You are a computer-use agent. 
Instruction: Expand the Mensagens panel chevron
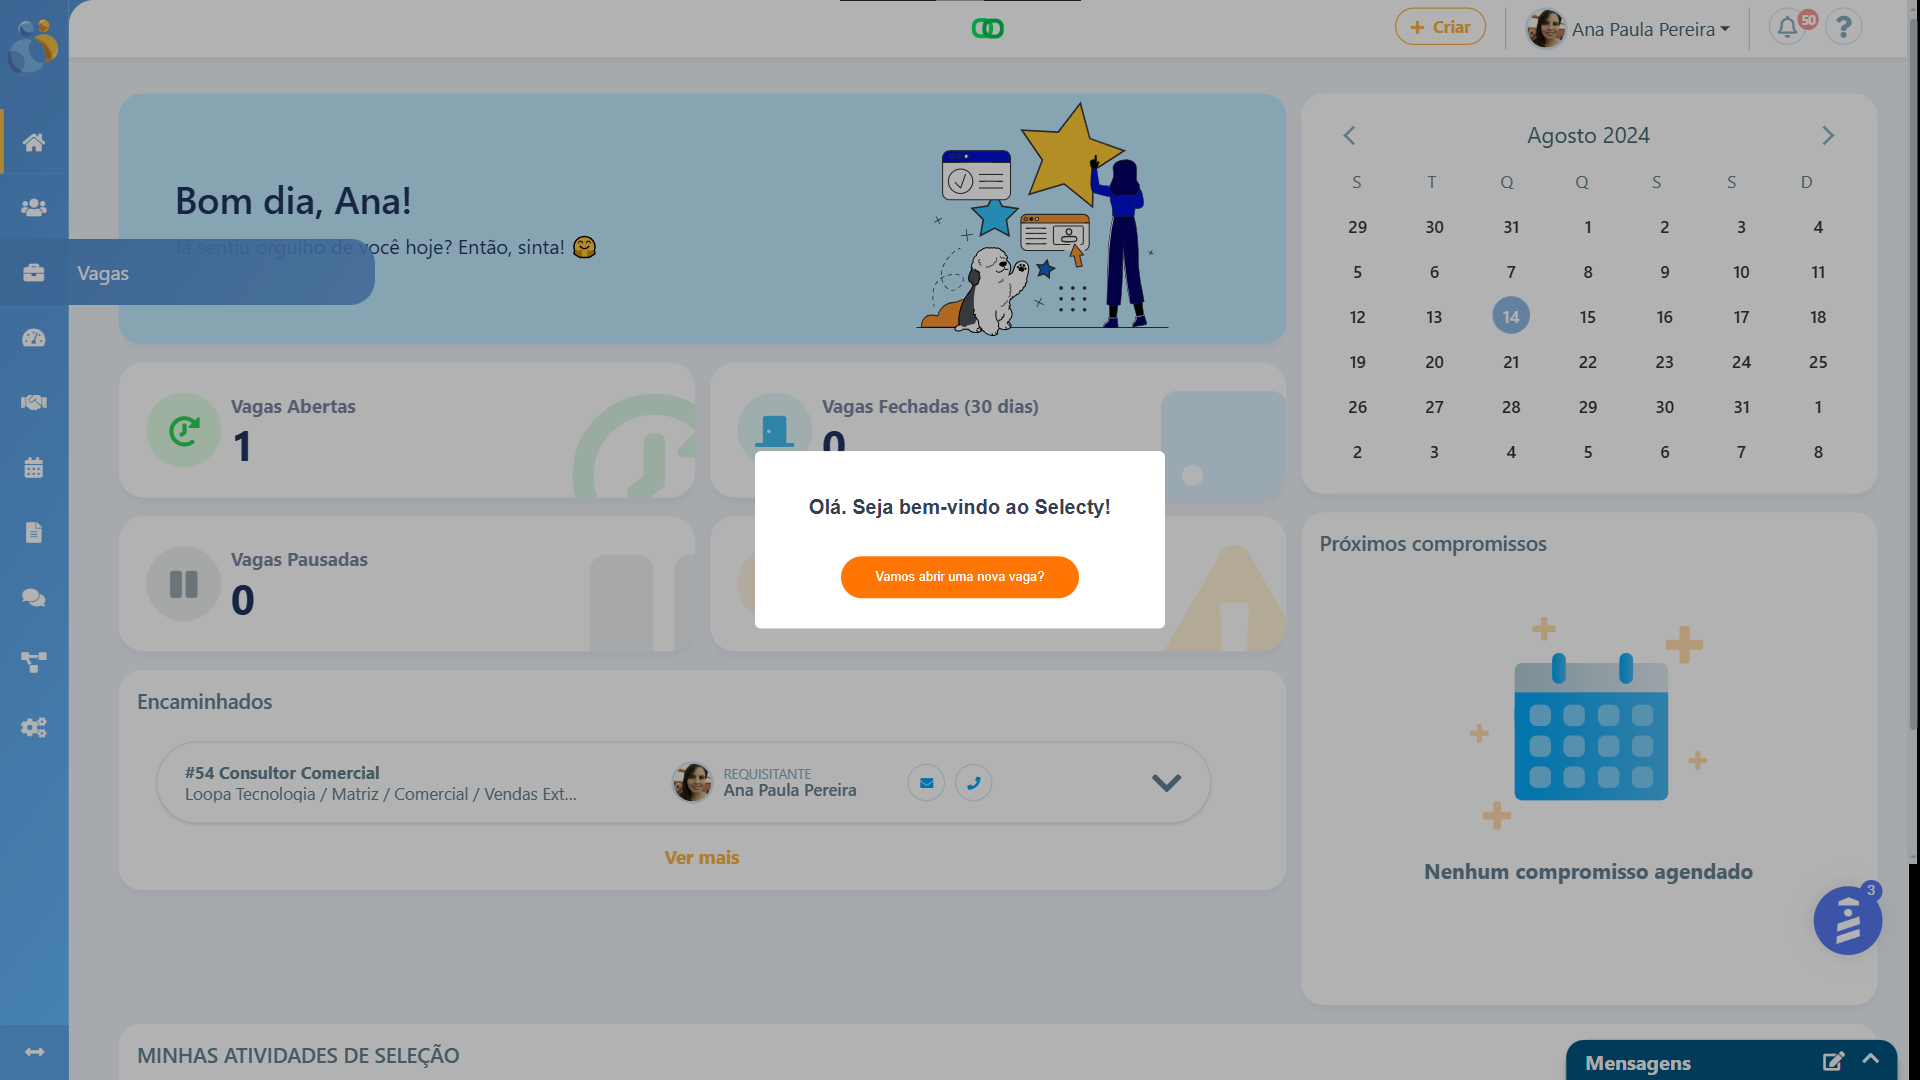pos(1871,1059)
